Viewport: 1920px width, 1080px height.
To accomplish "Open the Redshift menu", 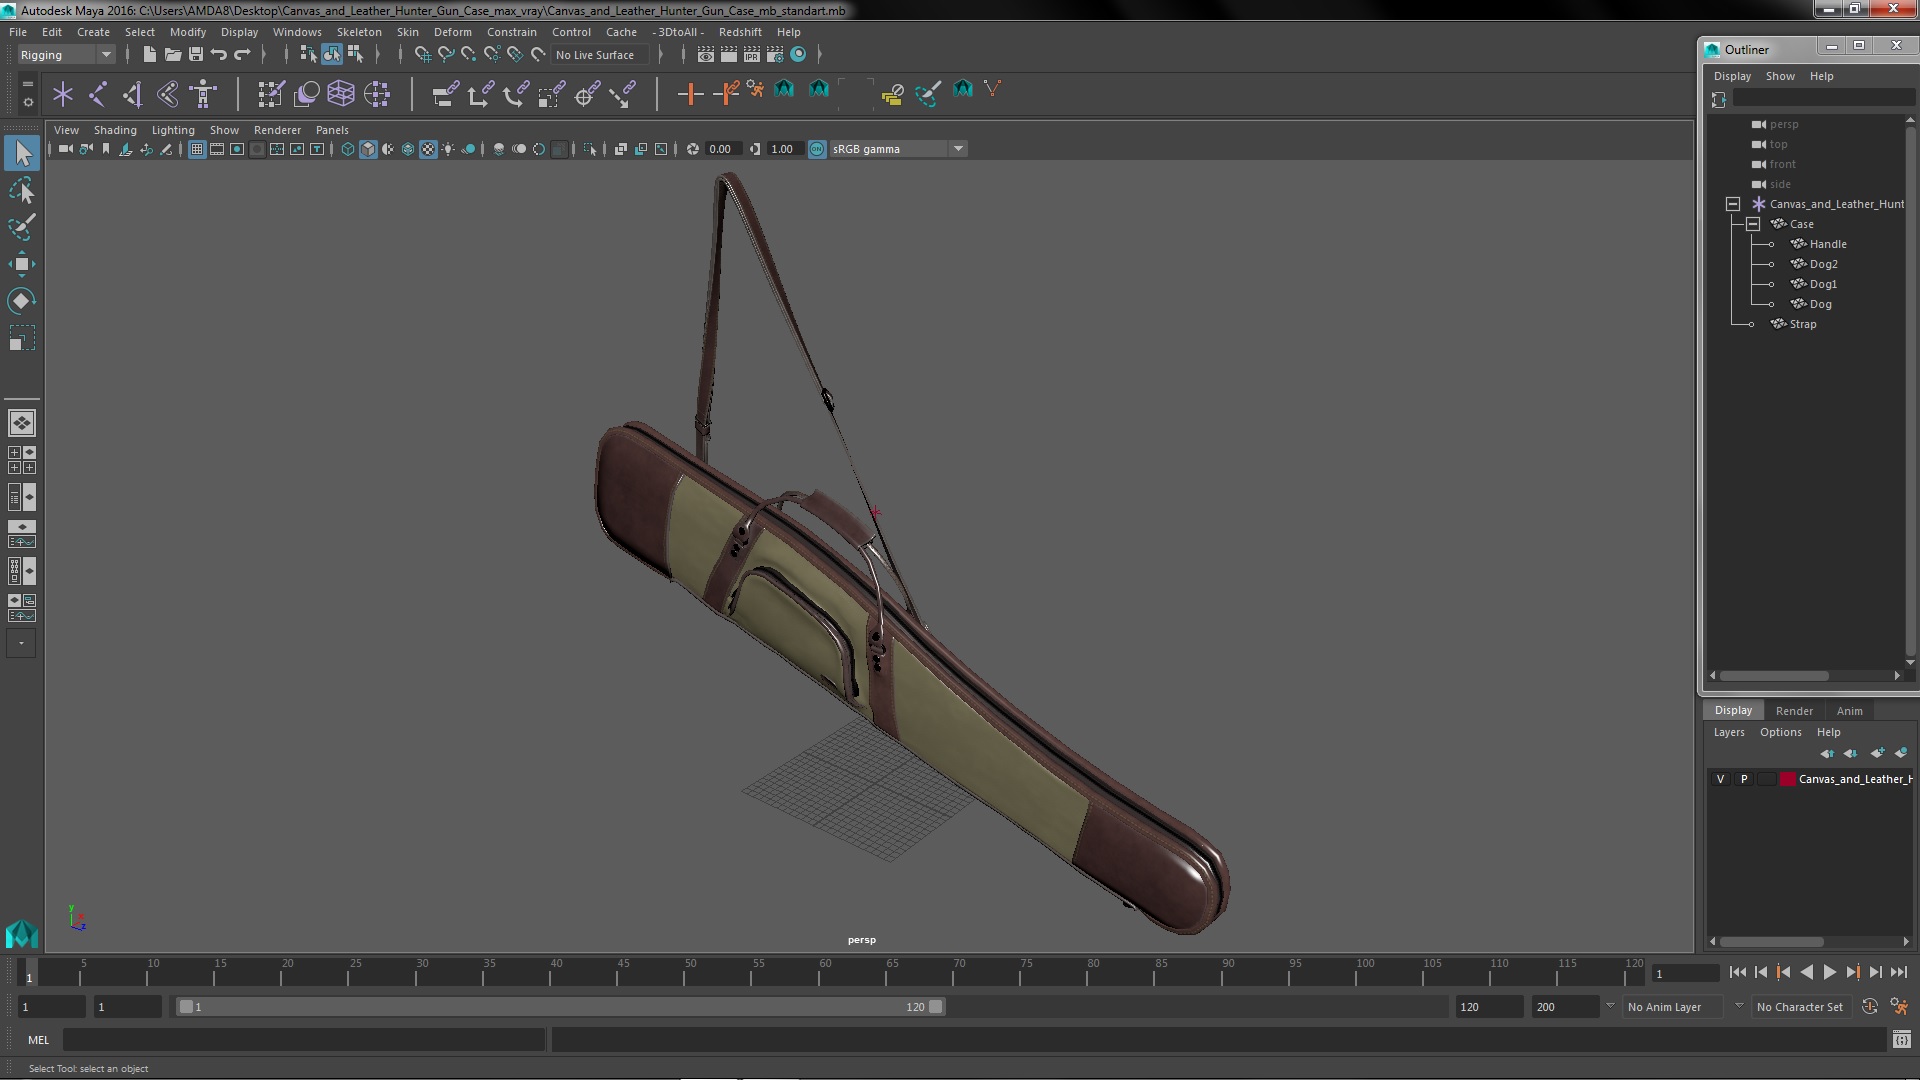I will pos(740,32).
